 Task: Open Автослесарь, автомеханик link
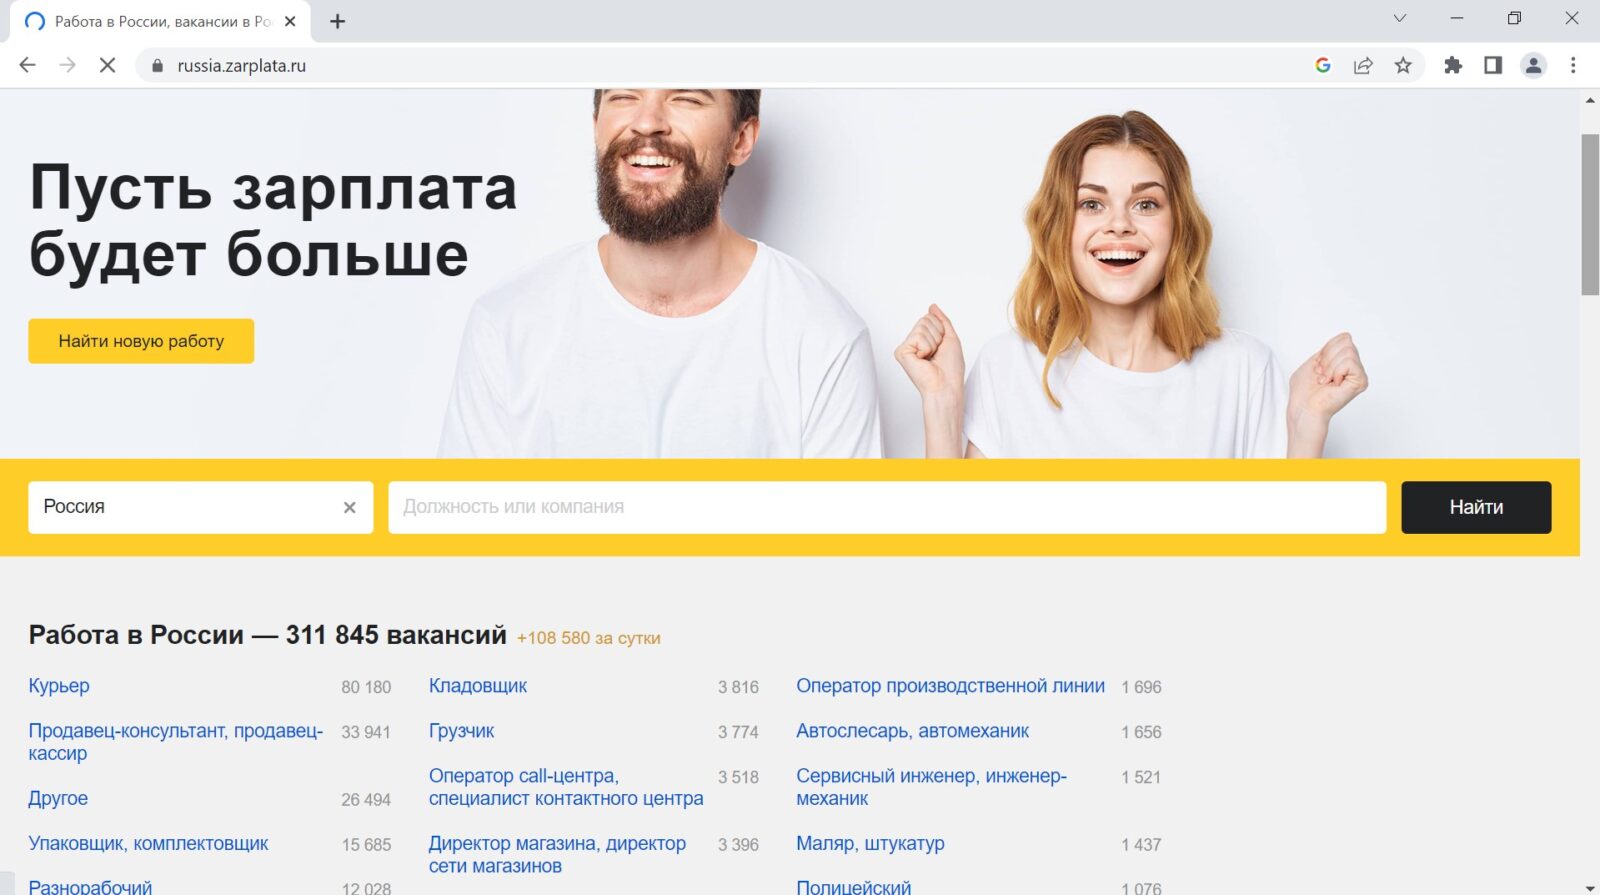pos(912,731)
